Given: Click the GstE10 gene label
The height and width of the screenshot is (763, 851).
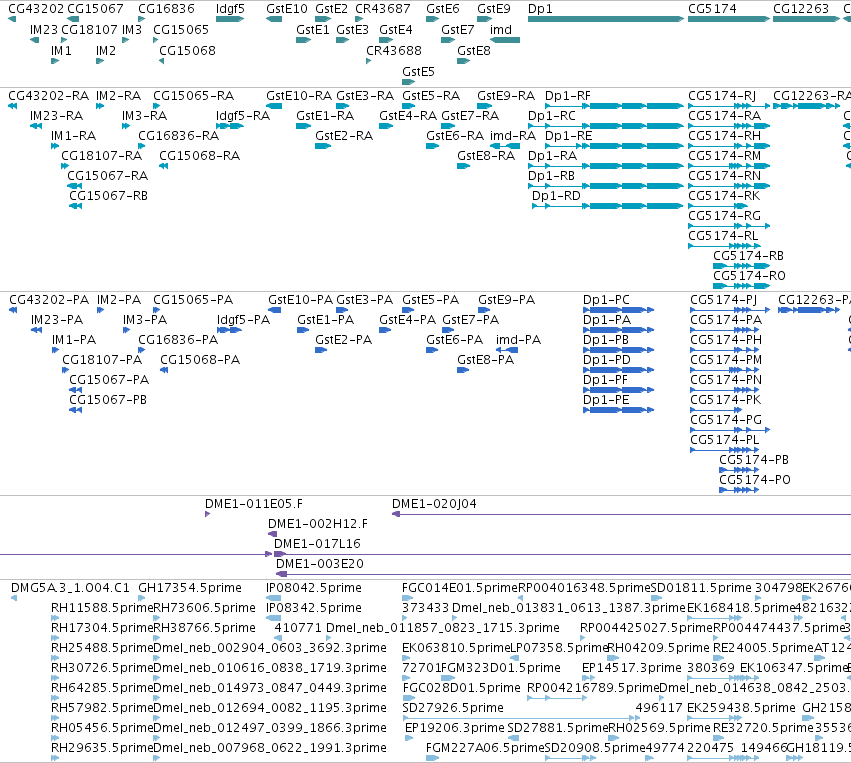Looking at the screenshot, I should pyautogui.click(x=287, y=9).
